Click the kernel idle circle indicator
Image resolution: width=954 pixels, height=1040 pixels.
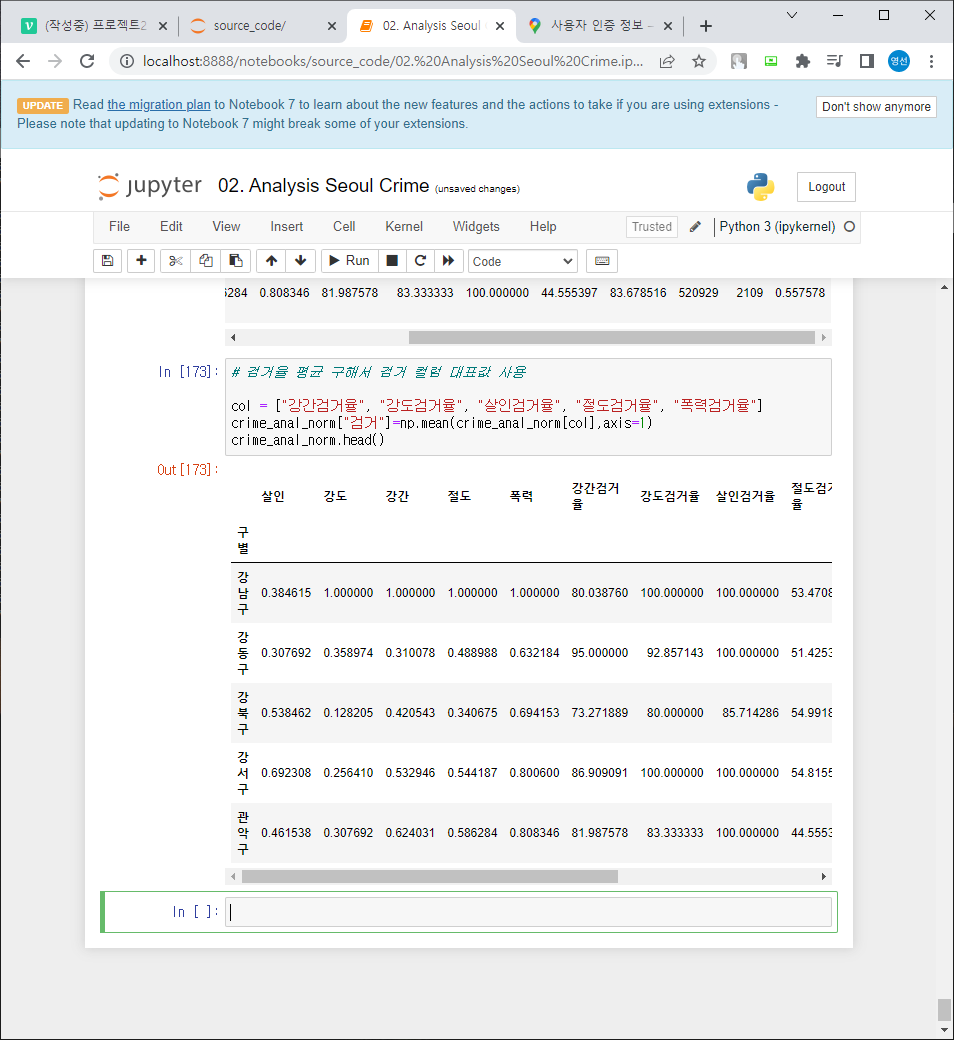849,227
